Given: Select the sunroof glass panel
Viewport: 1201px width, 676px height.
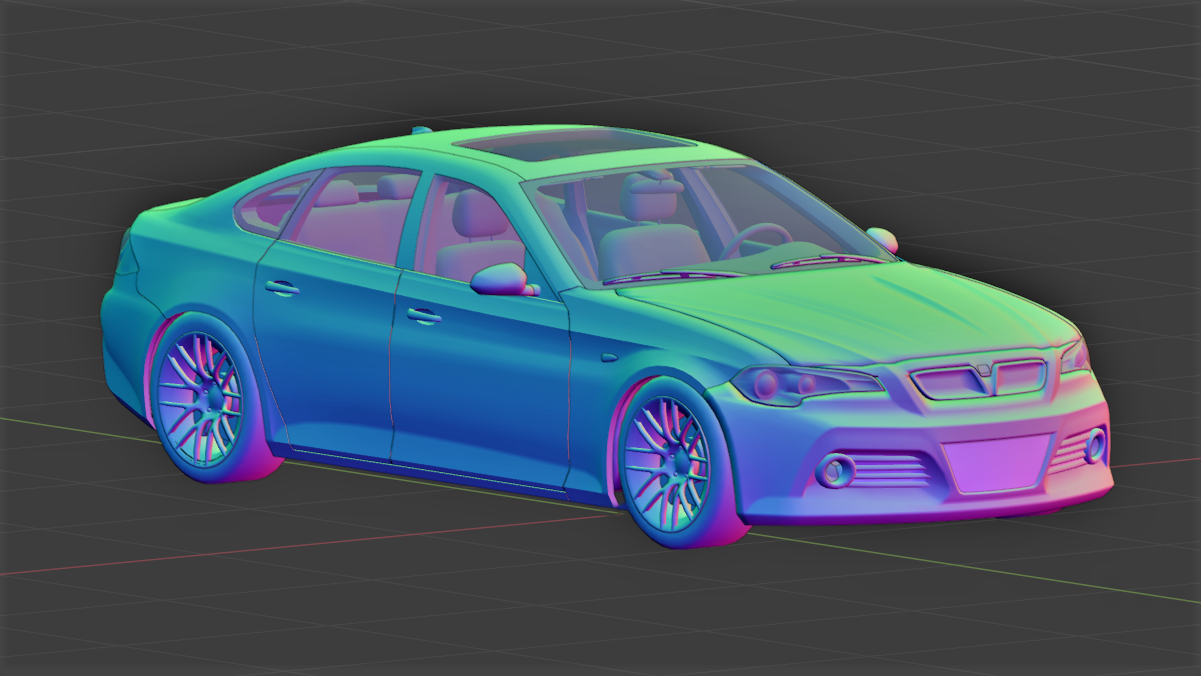Looking at the screenshot, I should coord(573,143).
